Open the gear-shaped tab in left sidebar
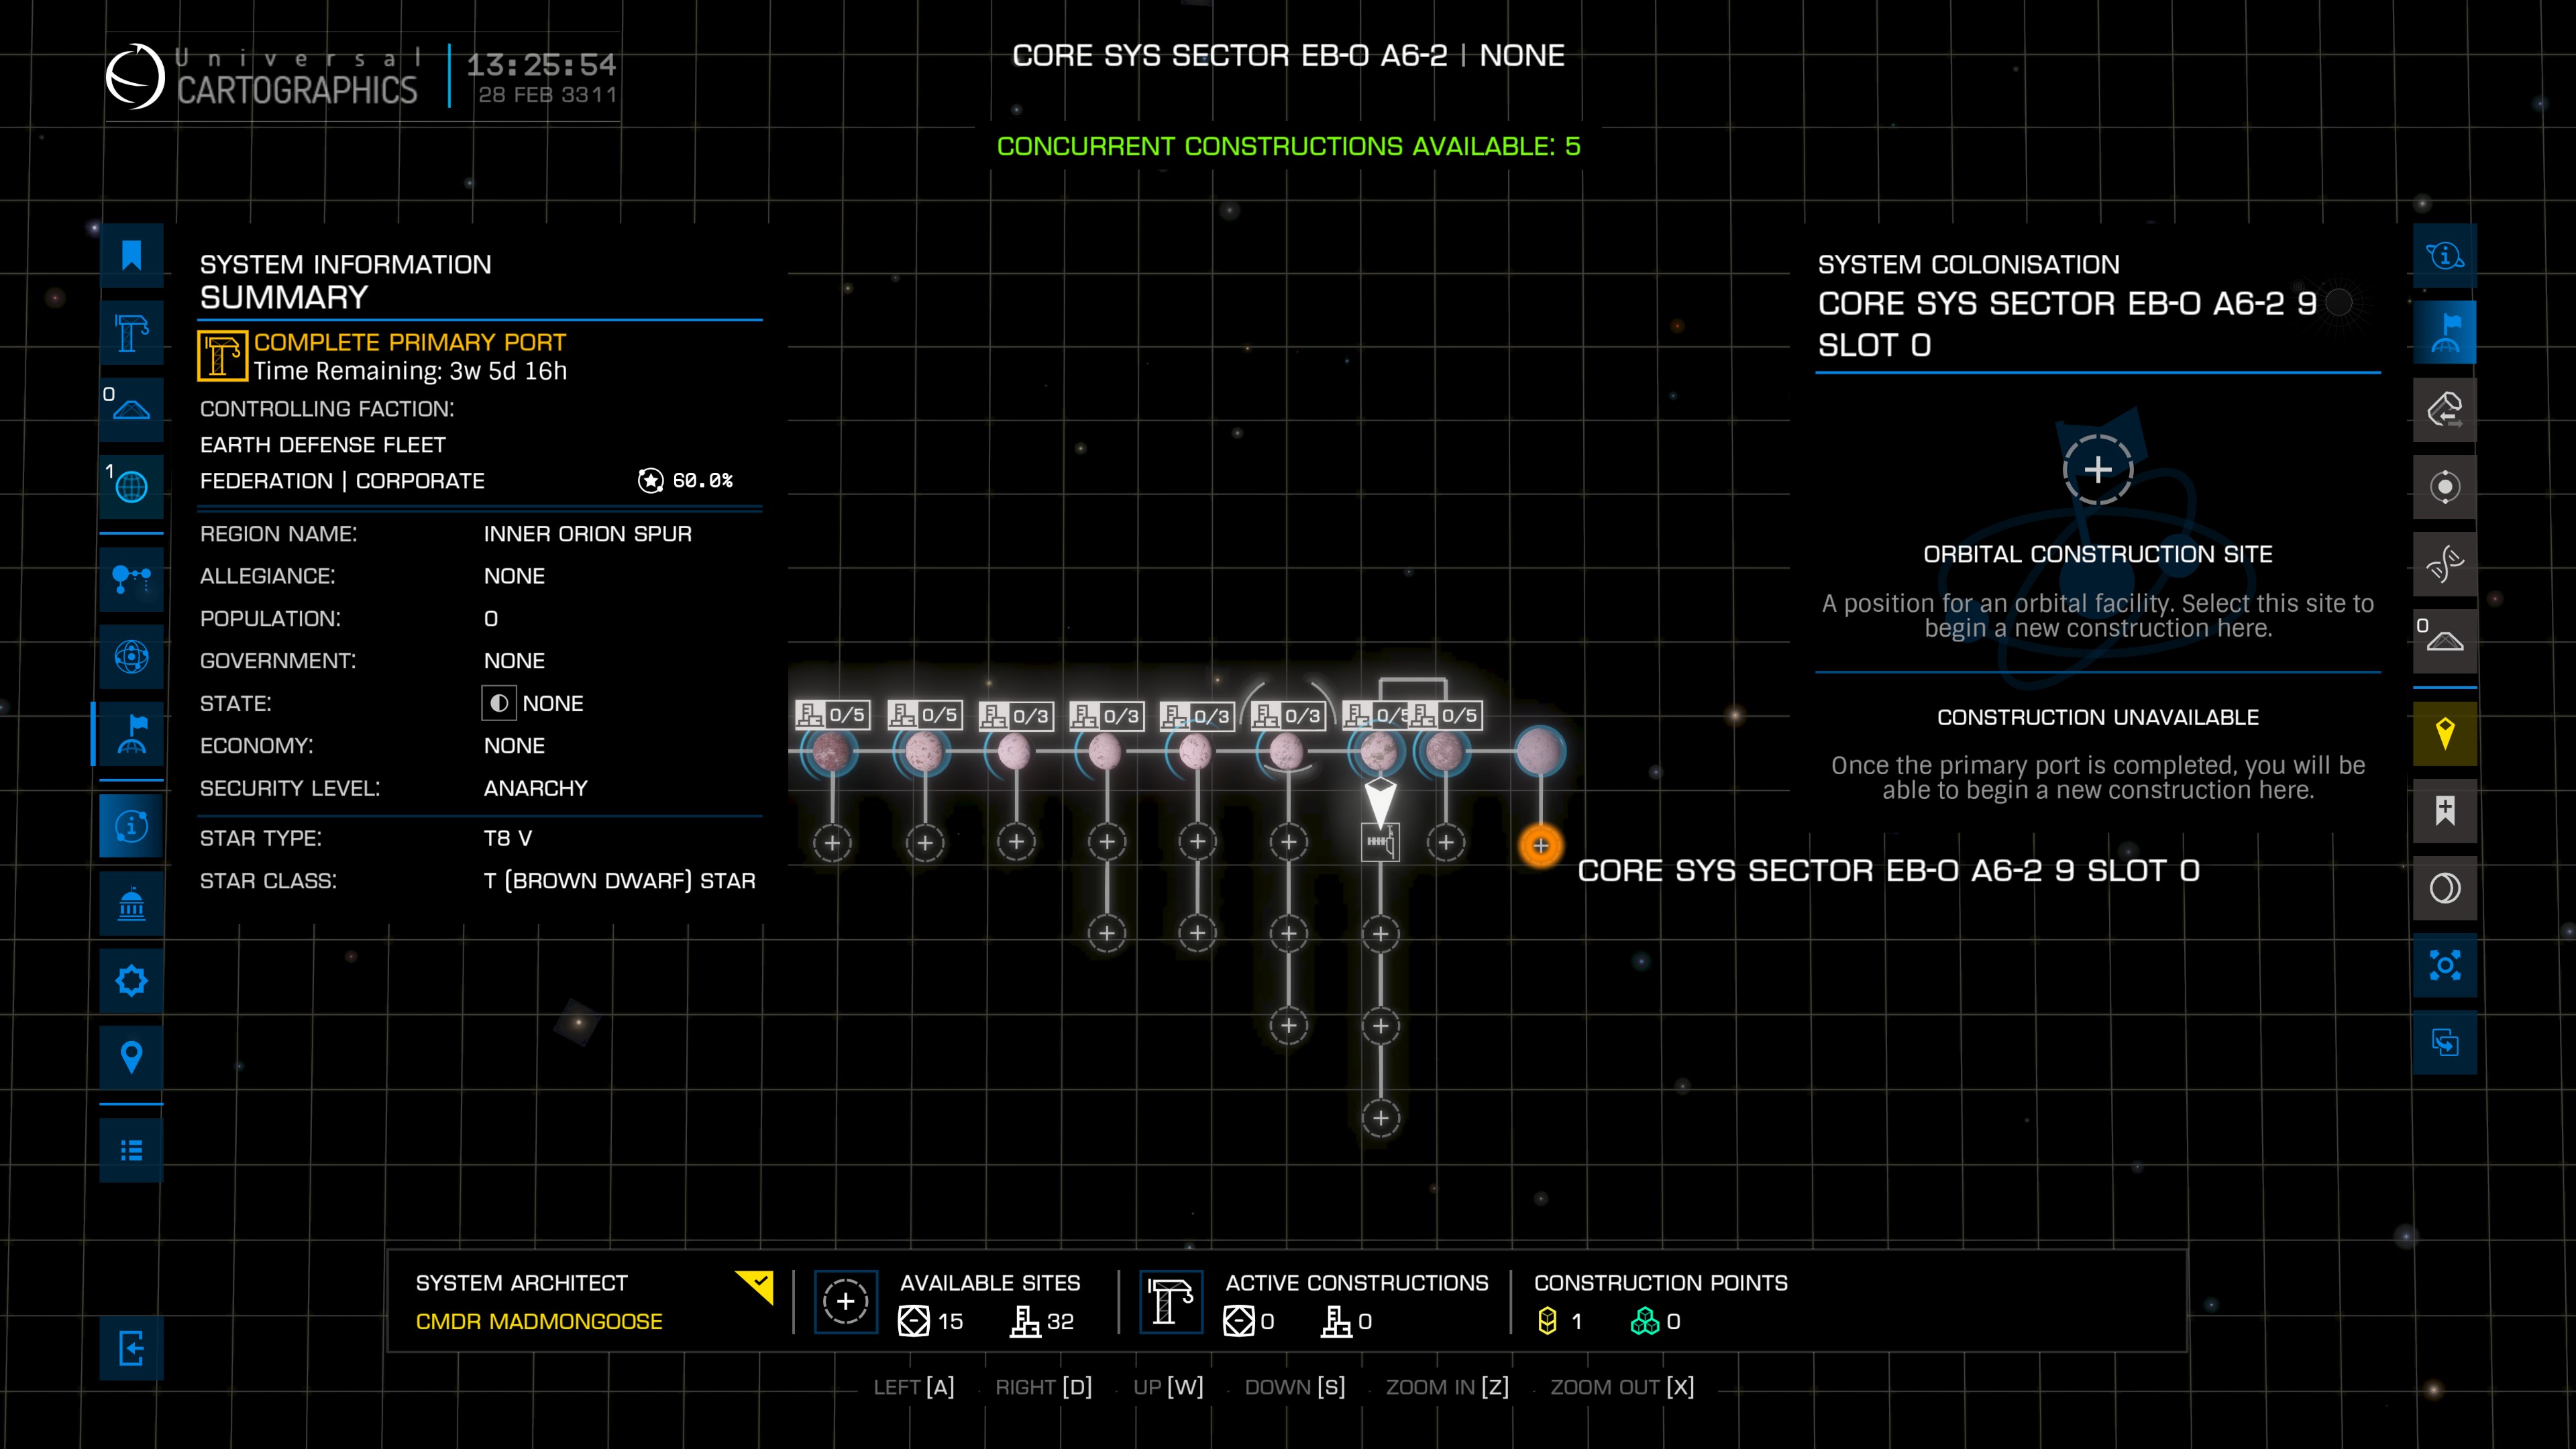This screenshot has width=2576, height=1449. [x=131, y=980]
